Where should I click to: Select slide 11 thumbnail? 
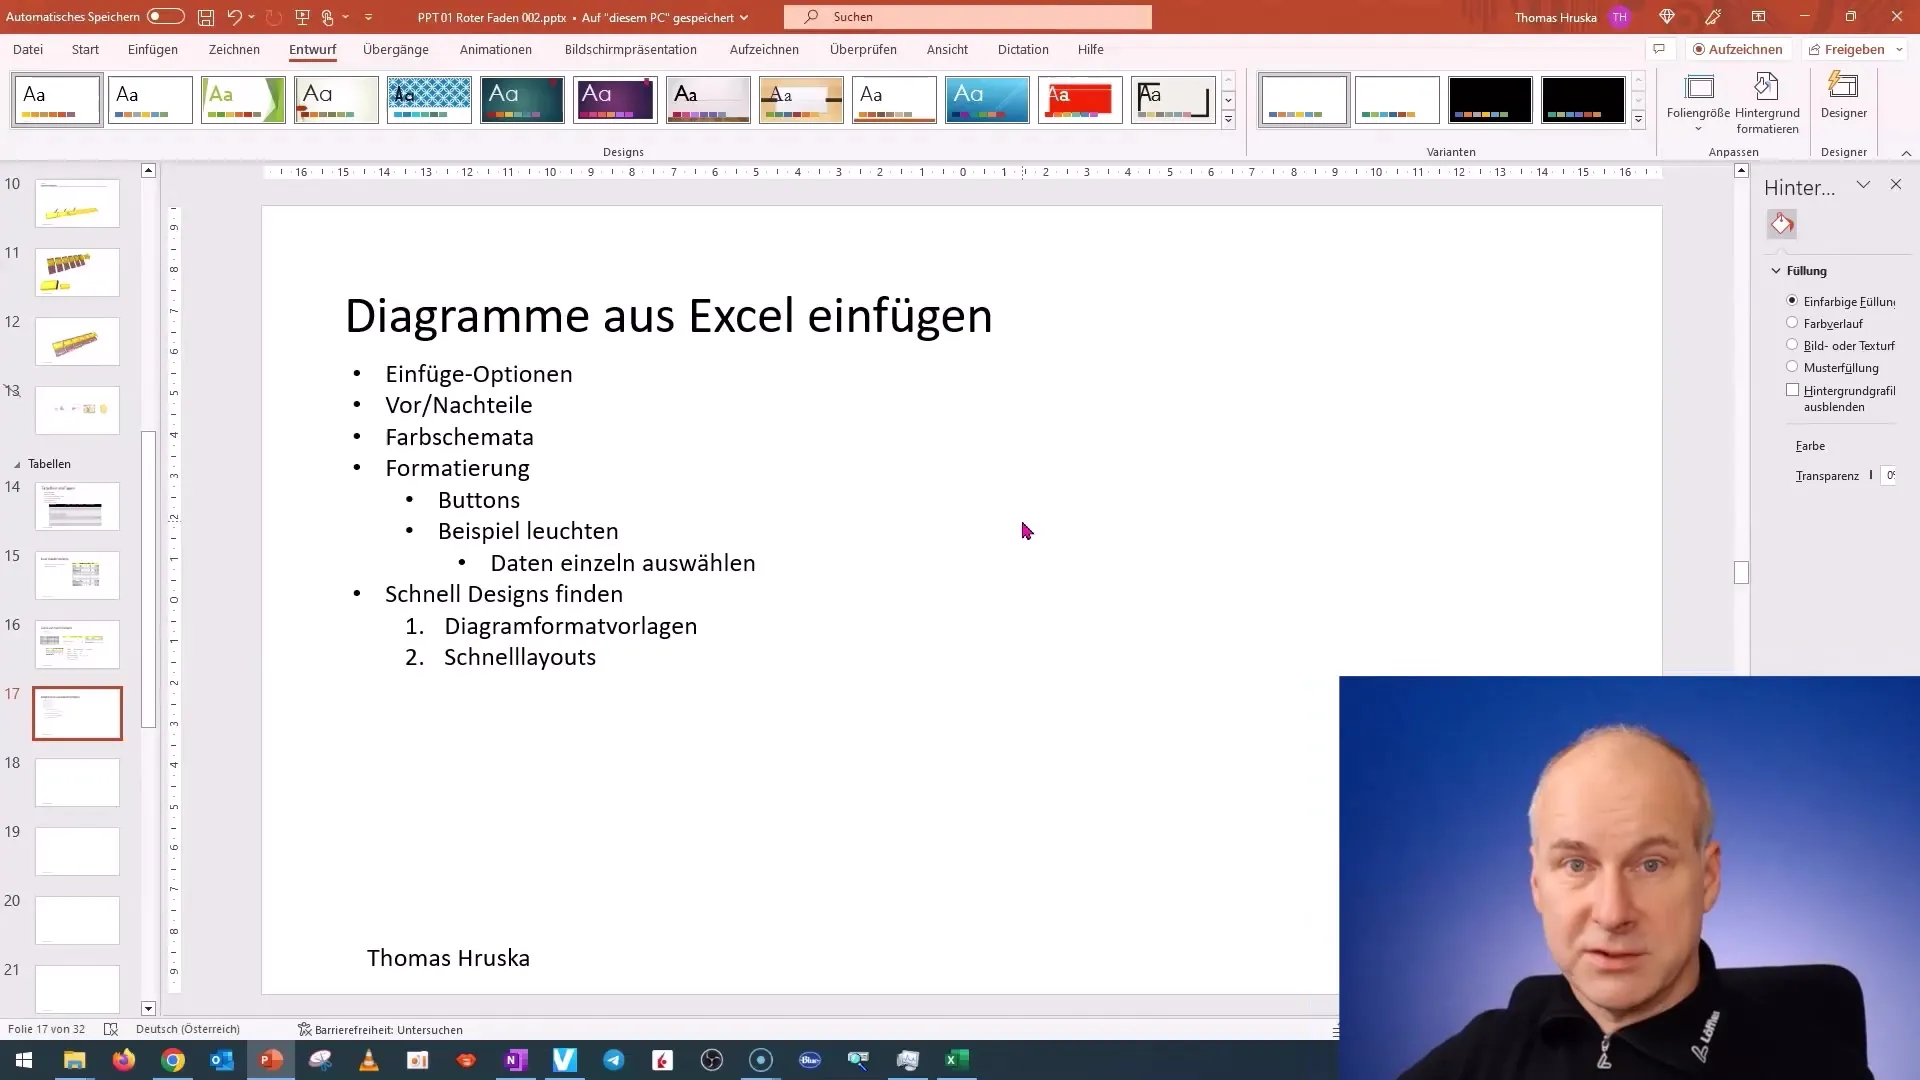77,272
